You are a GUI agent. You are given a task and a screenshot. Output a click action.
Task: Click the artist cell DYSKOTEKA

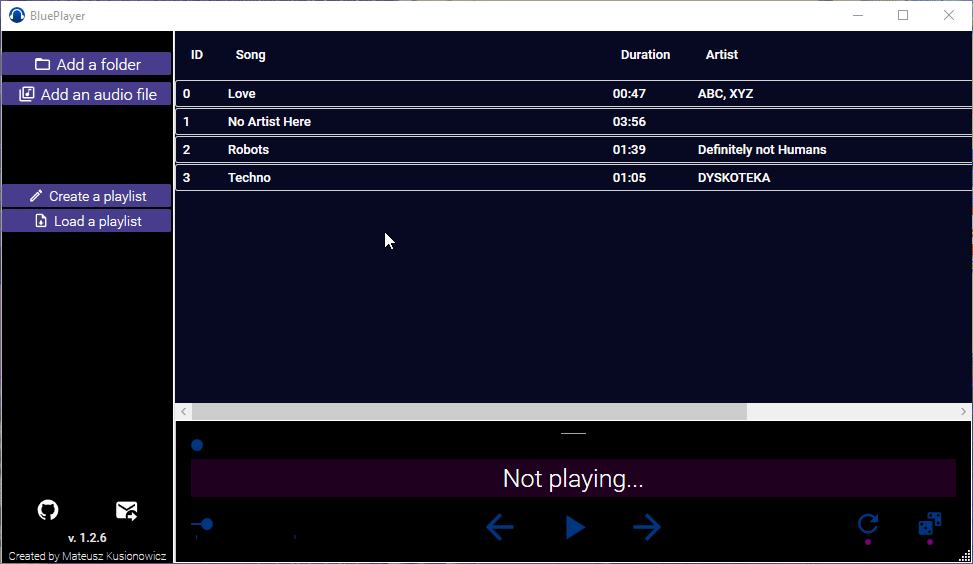(x=734, y=177)
